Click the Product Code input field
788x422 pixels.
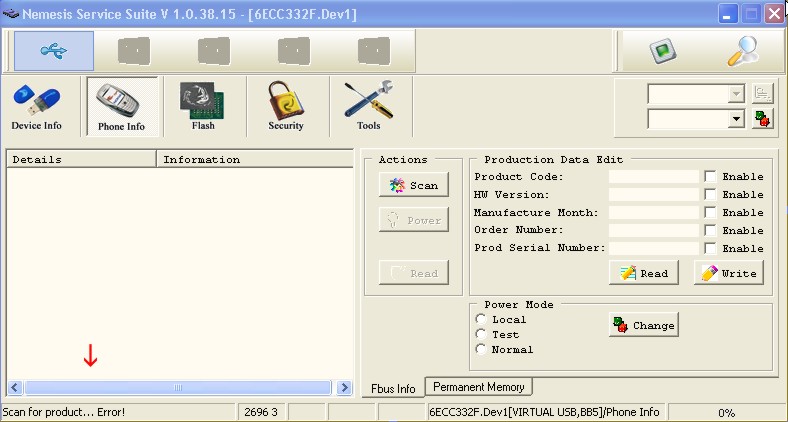(x=654, y=176)
